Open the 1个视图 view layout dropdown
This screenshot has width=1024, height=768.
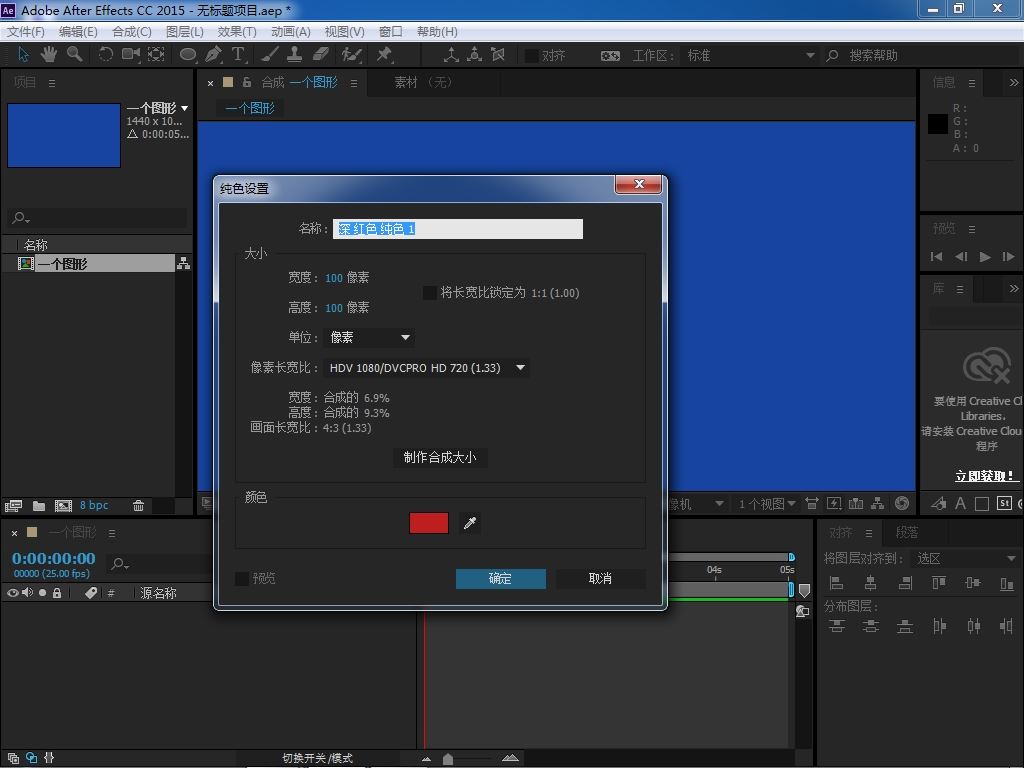pos(767,504)
